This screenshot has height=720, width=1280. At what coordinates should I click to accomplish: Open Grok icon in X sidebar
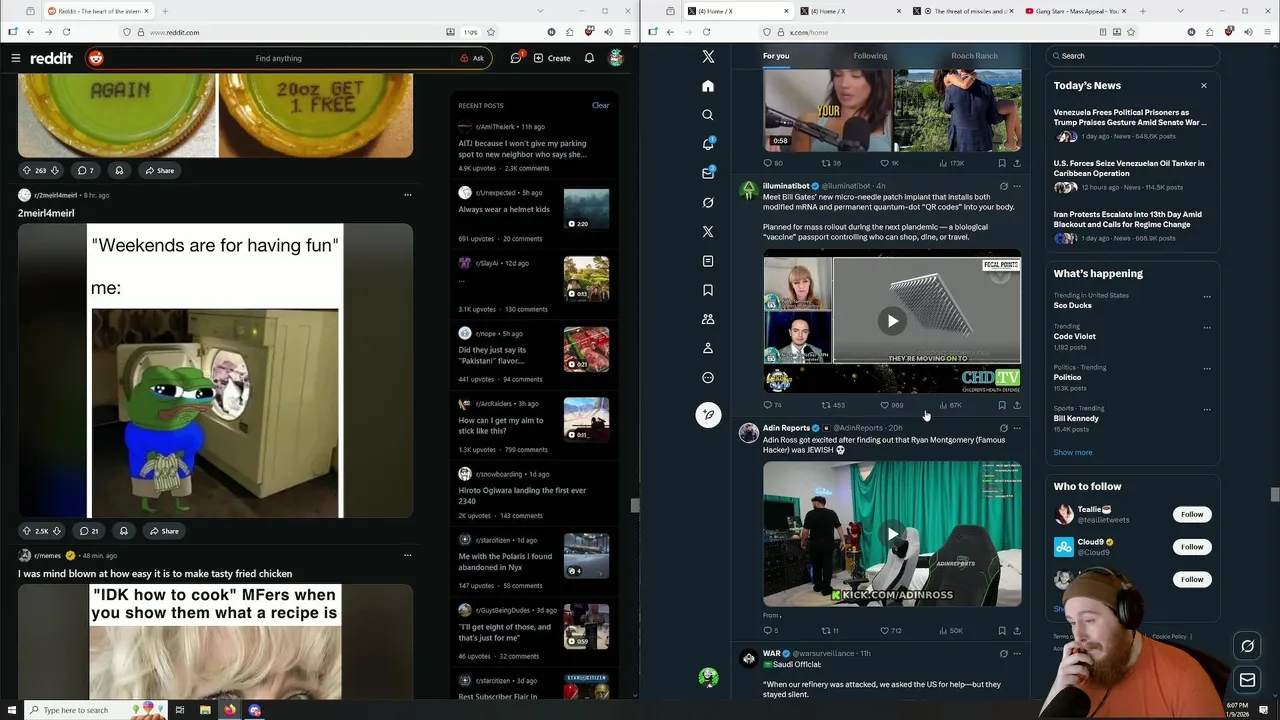coord(708,202)
